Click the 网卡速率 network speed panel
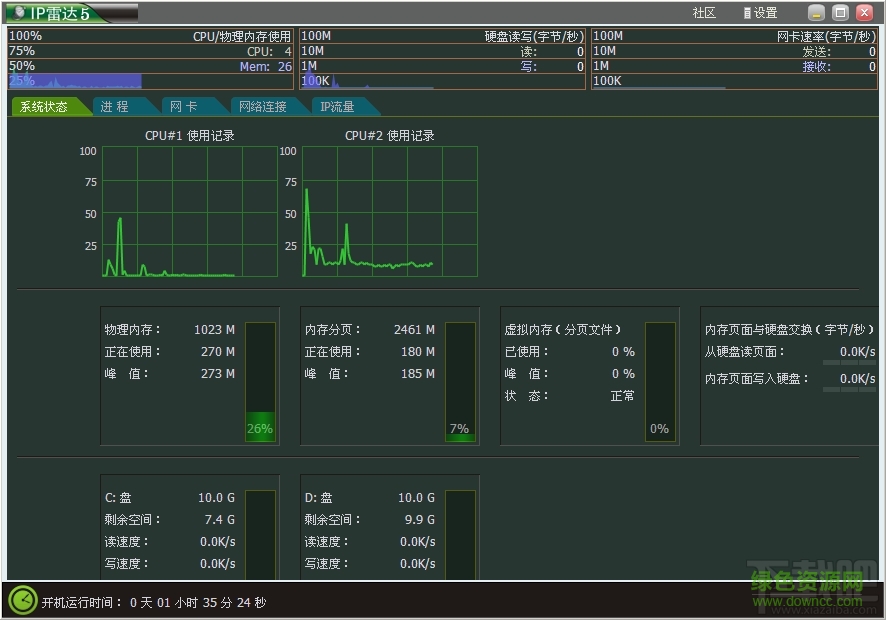The width and height of the screenshot is (886, 620). (735, 59)
